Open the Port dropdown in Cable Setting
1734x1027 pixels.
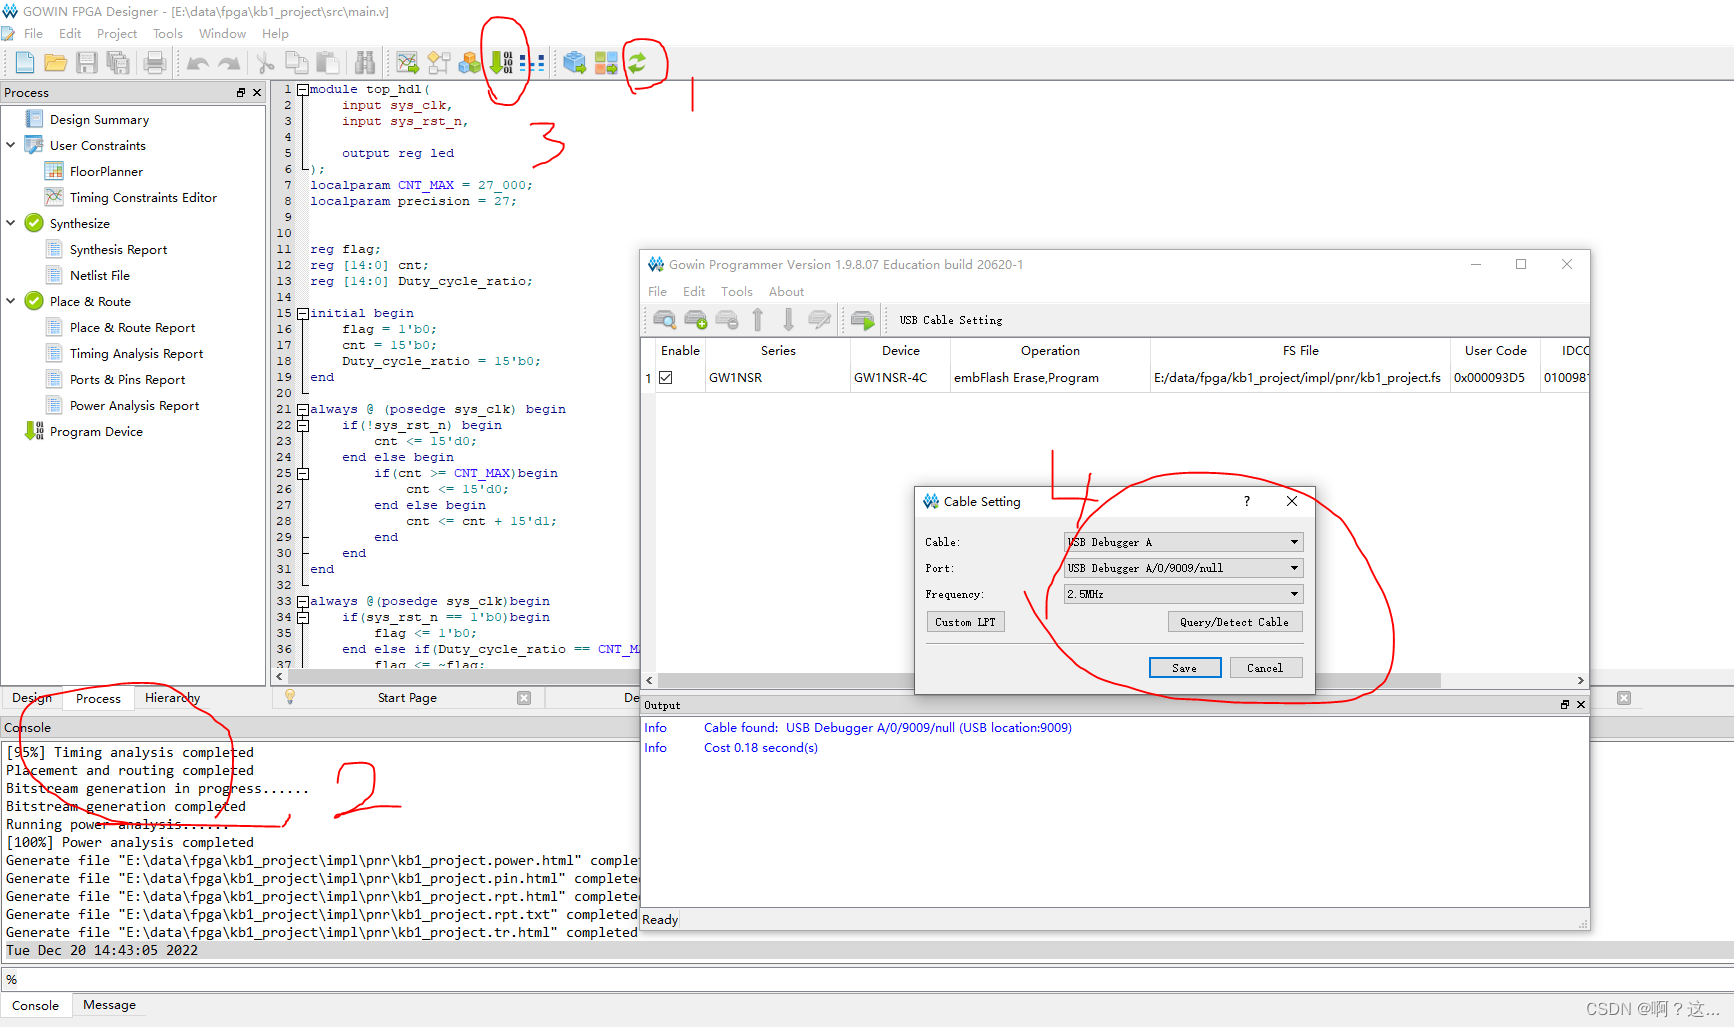click(1183, 568)
